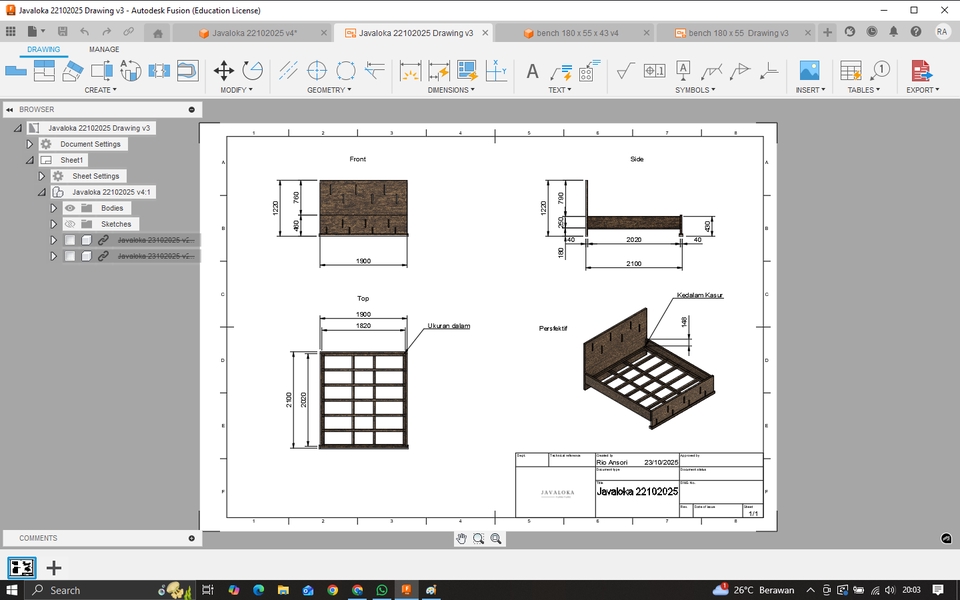
Task: Select the Datum Identifier symbol tool
Action: pyautogui.click(x=683, y=70)
